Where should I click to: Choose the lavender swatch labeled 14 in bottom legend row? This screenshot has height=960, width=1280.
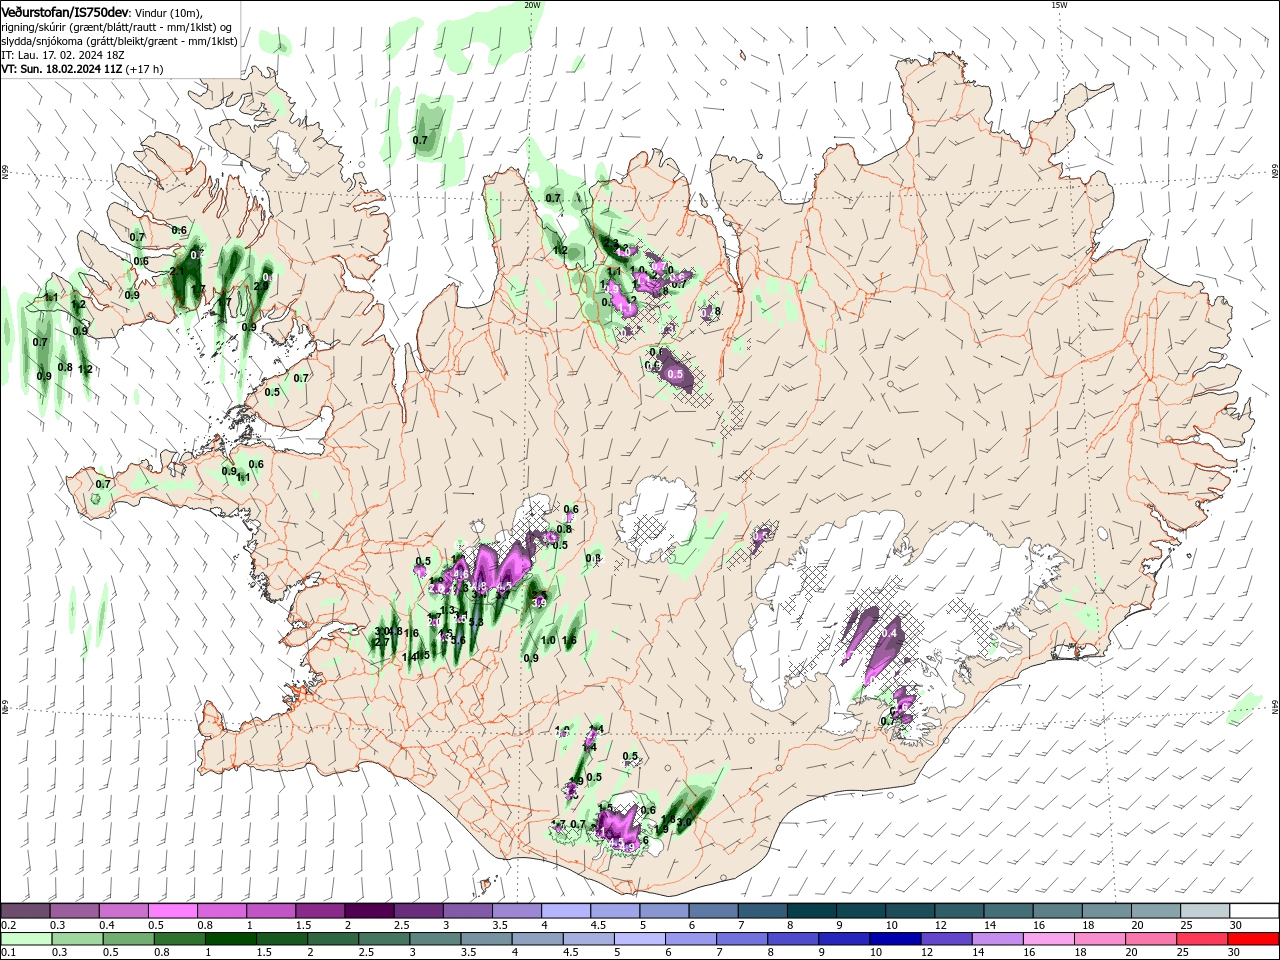click(x=996, y=939)
